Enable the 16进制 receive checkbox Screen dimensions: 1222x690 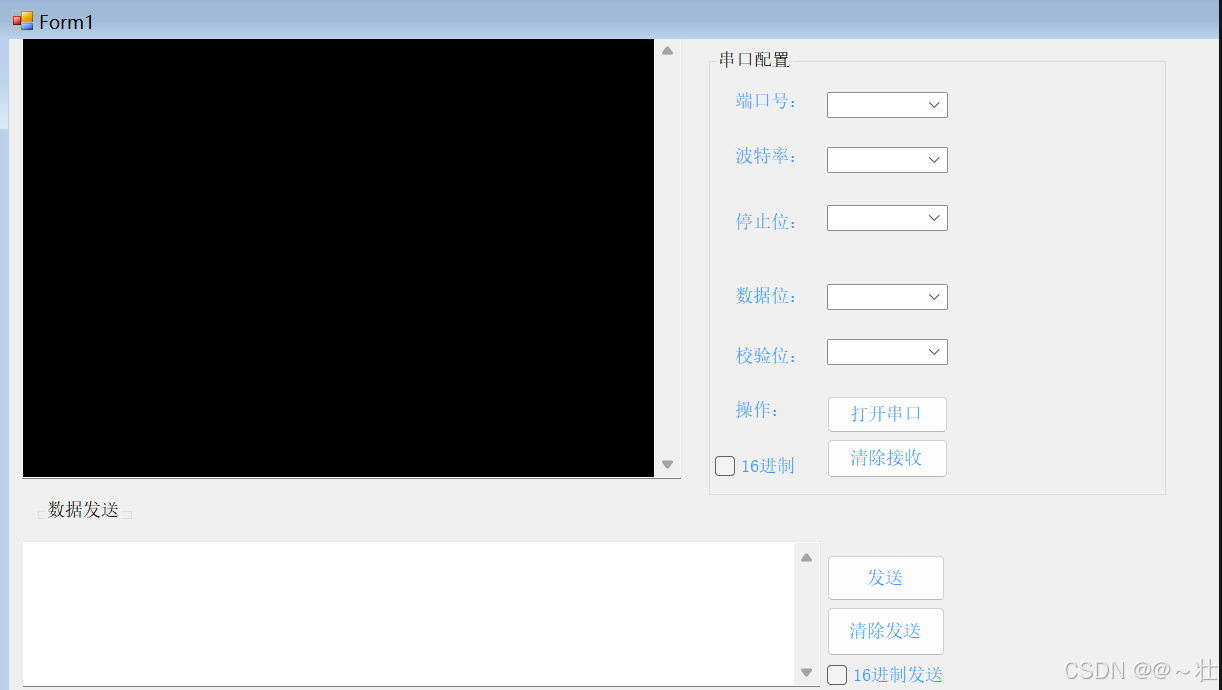pyautogui.click(x=725, y=466)
